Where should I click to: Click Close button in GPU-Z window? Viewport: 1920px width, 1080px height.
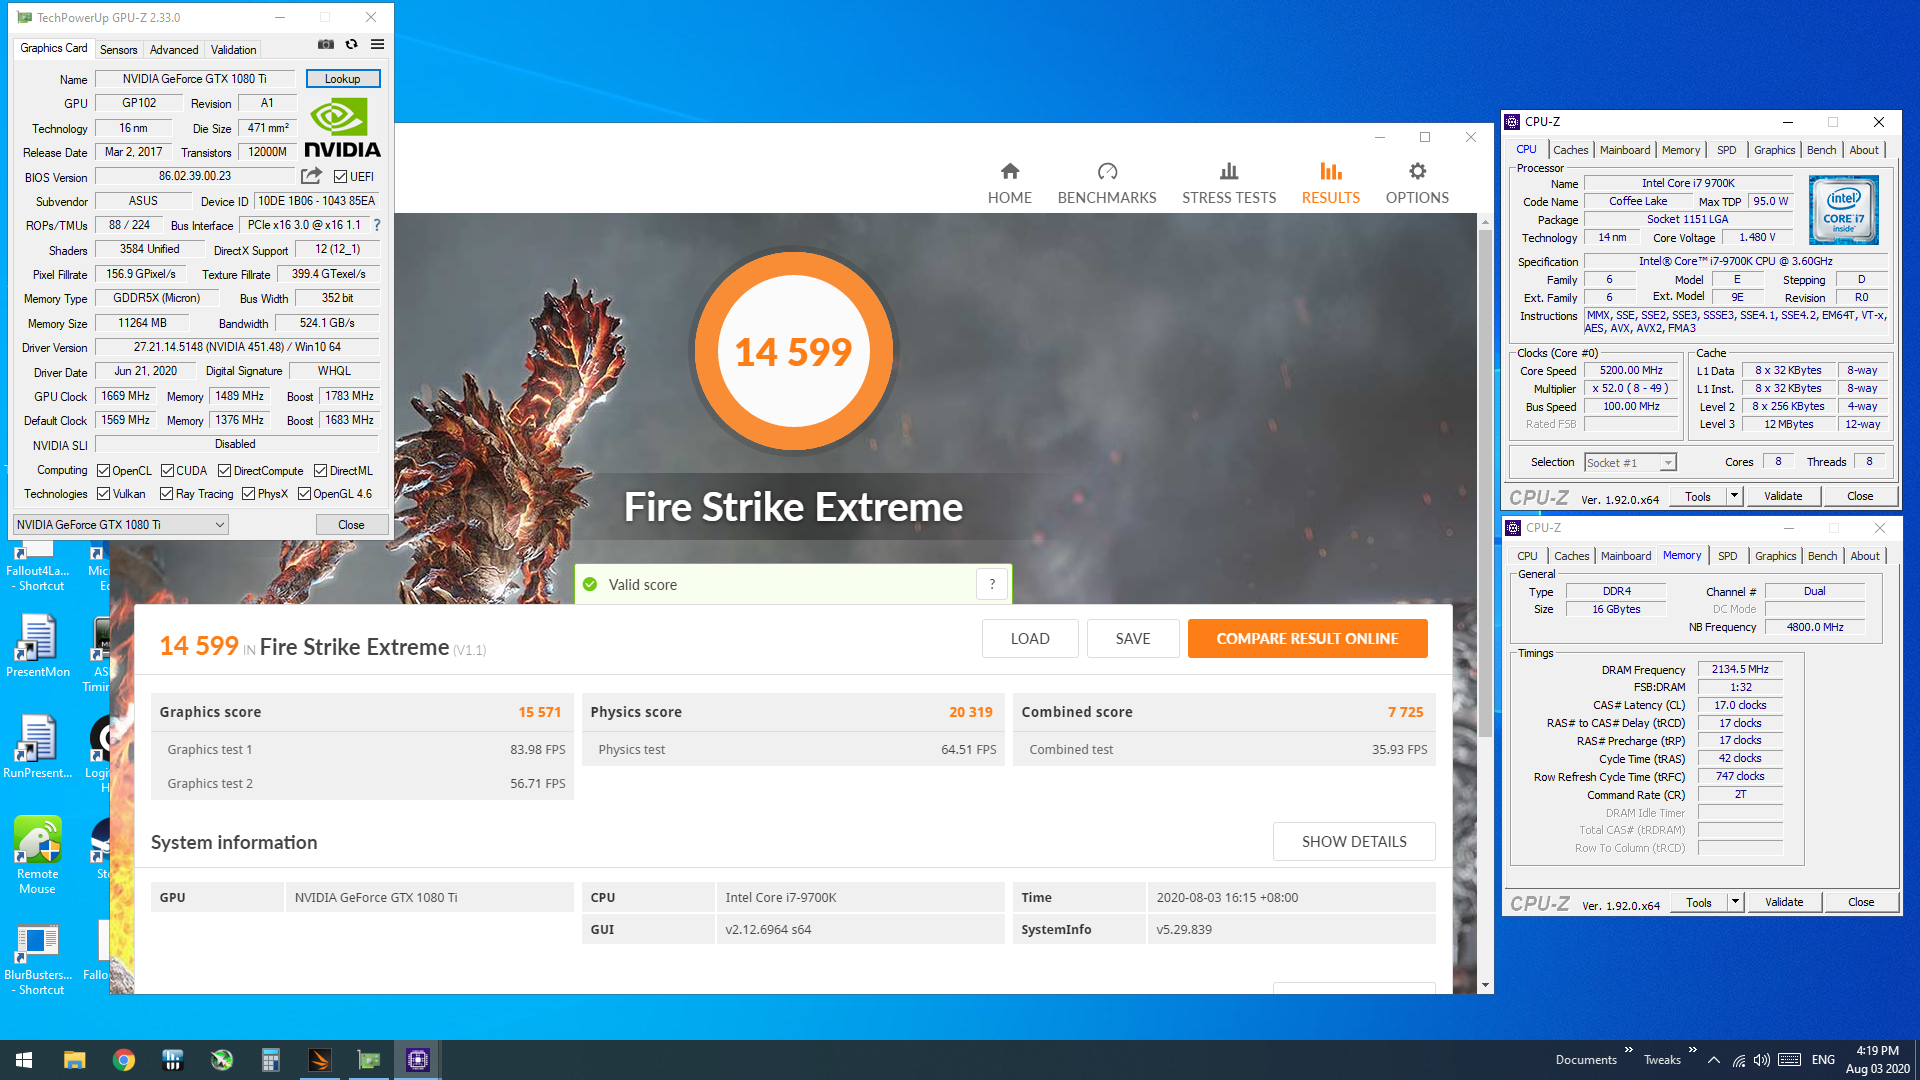(351, 525)
